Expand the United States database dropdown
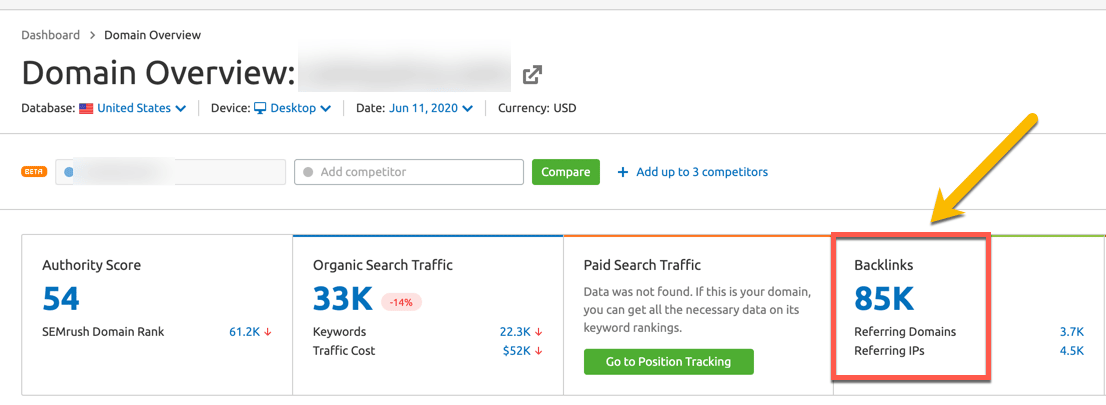Screen dimensions: 1106x405 141,108
